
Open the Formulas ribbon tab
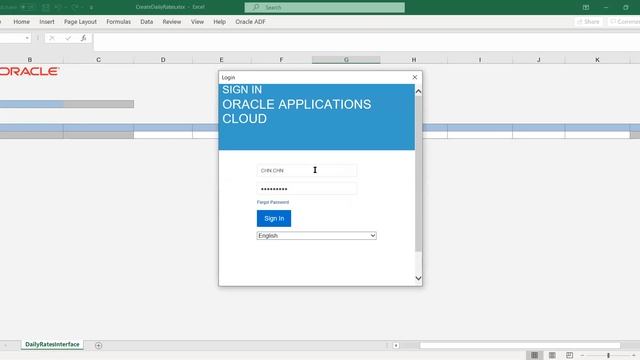point(118,22)
